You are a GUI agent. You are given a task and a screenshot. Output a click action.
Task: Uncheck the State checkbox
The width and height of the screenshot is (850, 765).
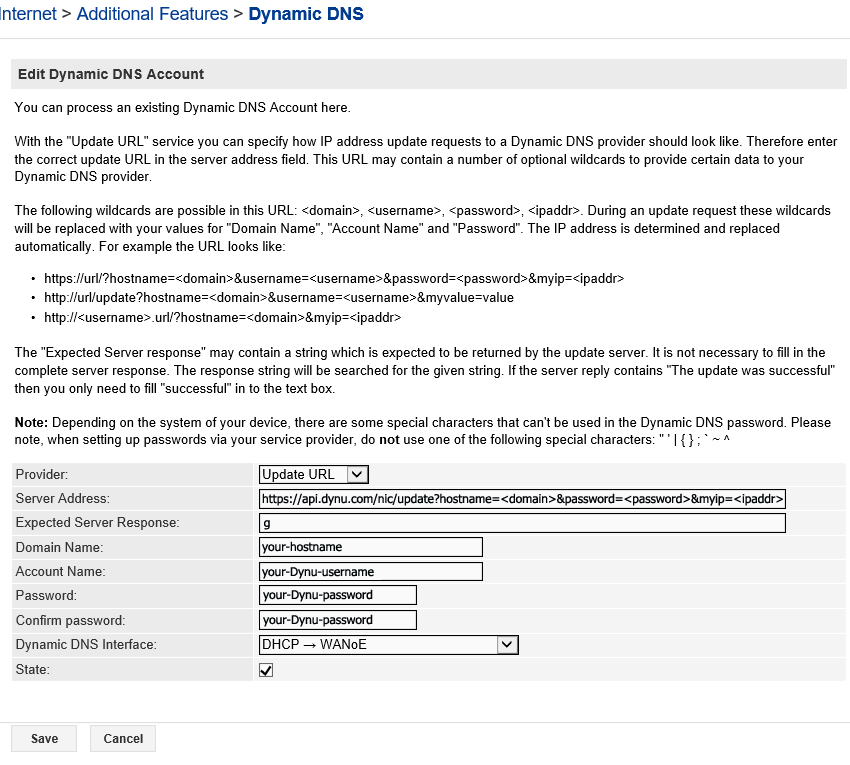pos(266,670)
